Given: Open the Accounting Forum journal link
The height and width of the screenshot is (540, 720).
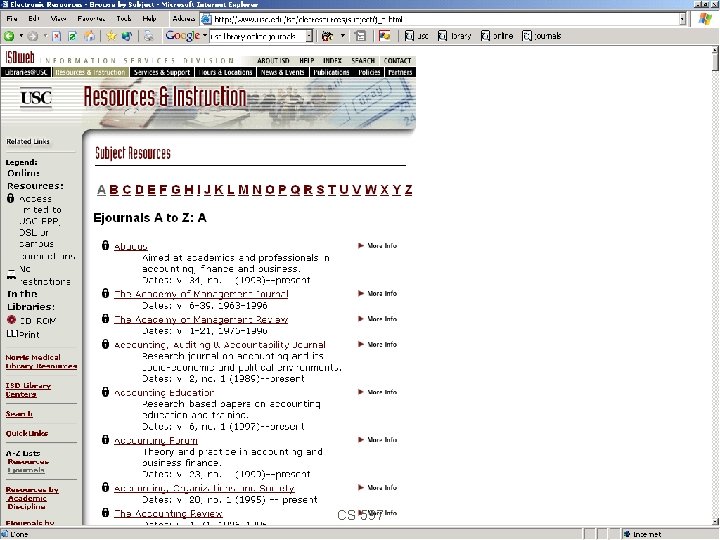Looking at the screenshot, I should 156,440.
